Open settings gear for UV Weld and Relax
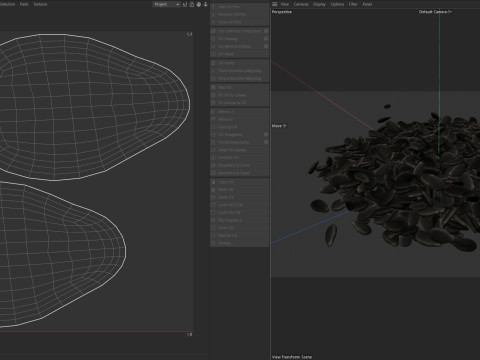 click(266, 46)
